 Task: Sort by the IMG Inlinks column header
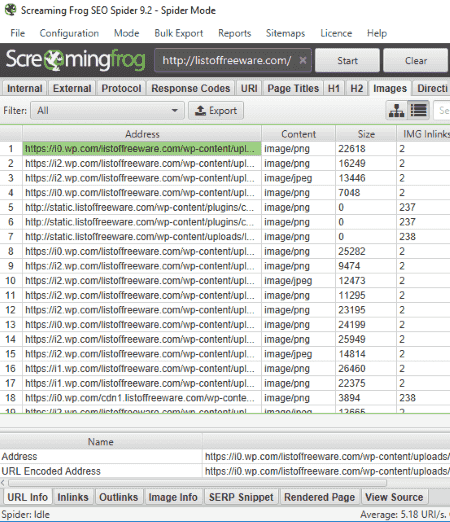pyautogui.click(x=423, y=134)
